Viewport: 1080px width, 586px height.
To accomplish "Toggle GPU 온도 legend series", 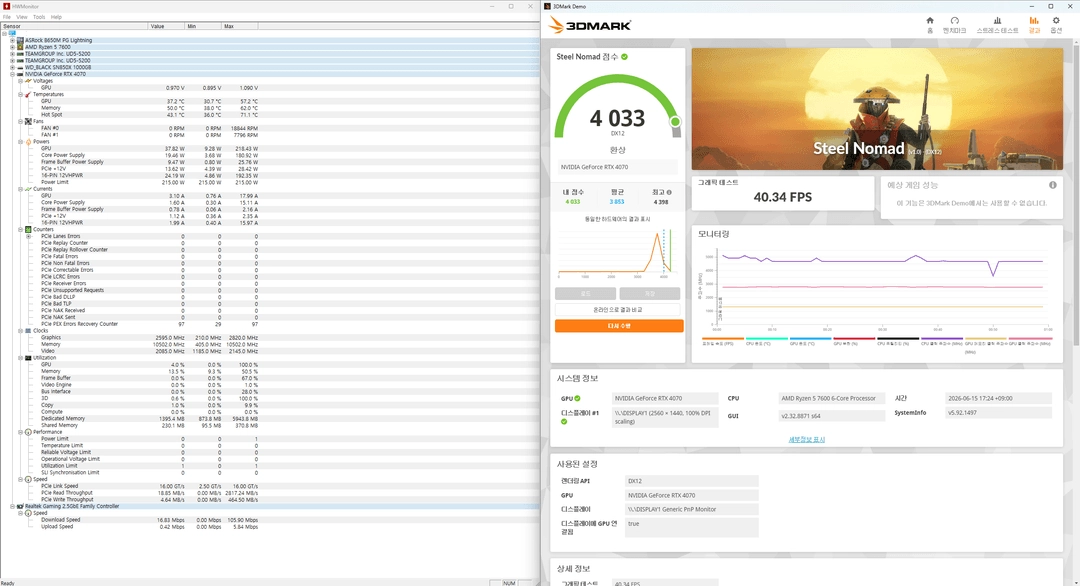I will [811, 341].
